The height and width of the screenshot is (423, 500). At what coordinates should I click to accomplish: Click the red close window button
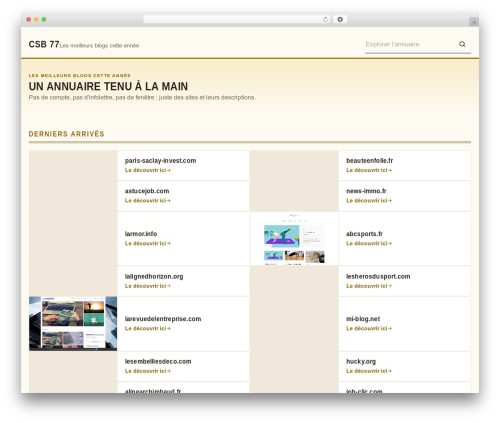[x=29, y=20]
